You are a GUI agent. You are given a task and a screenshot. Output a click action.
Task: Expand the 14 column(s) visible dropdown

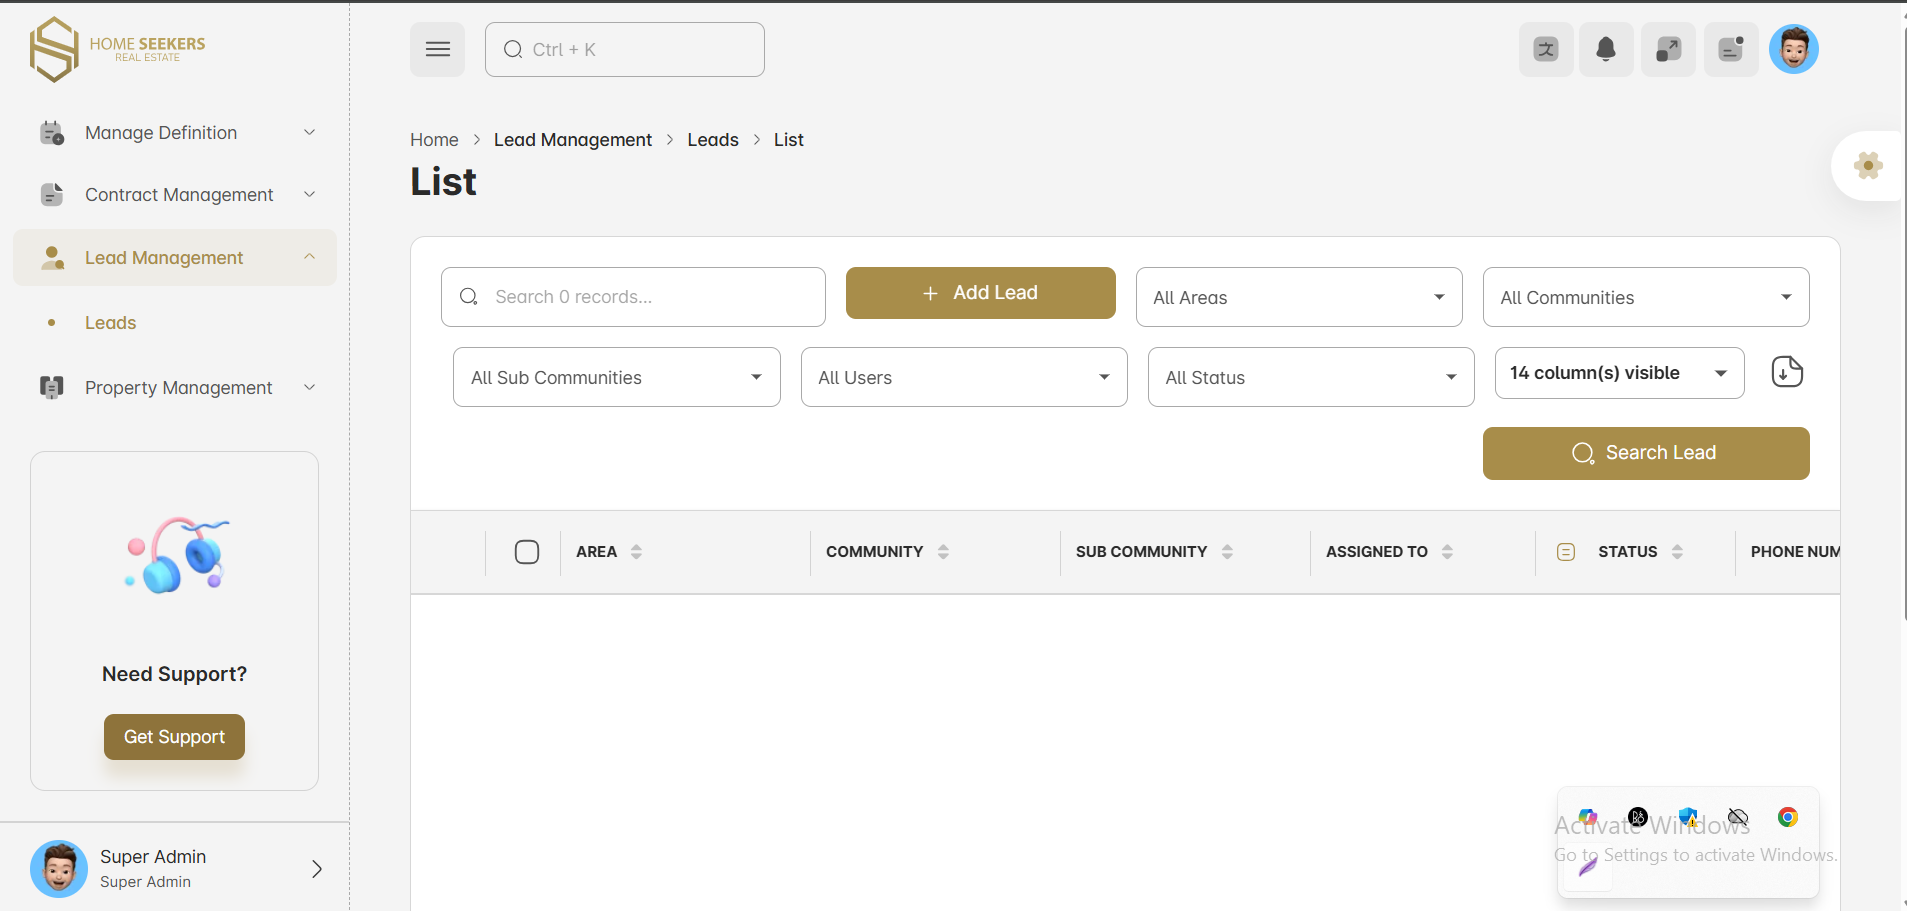click(x=1618, y=373)
